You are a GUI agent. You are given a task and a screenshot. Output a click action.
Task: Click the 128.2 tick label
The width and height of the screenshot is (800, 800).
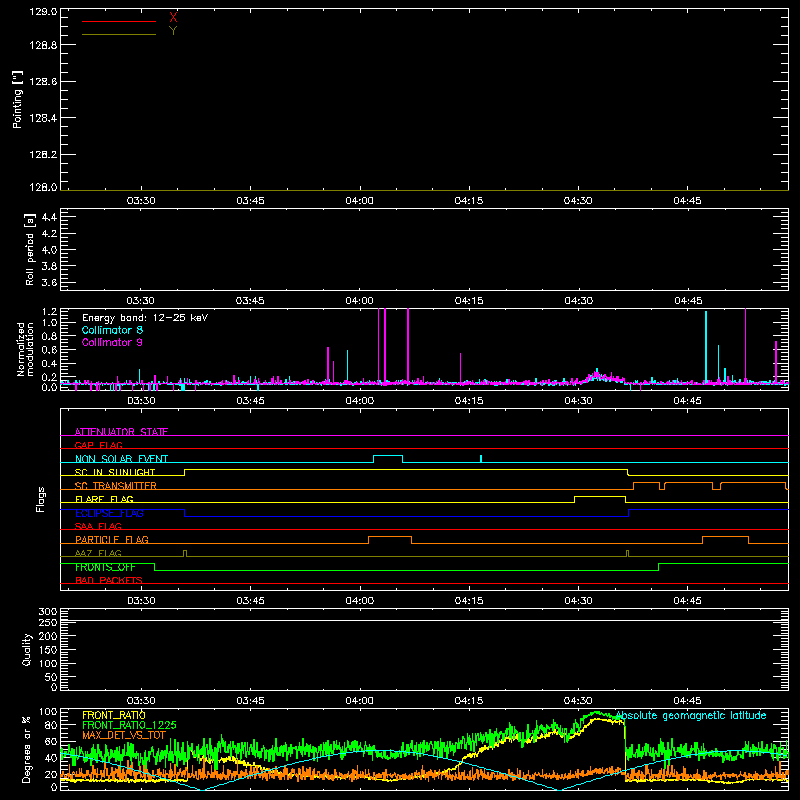click(43, 155)
